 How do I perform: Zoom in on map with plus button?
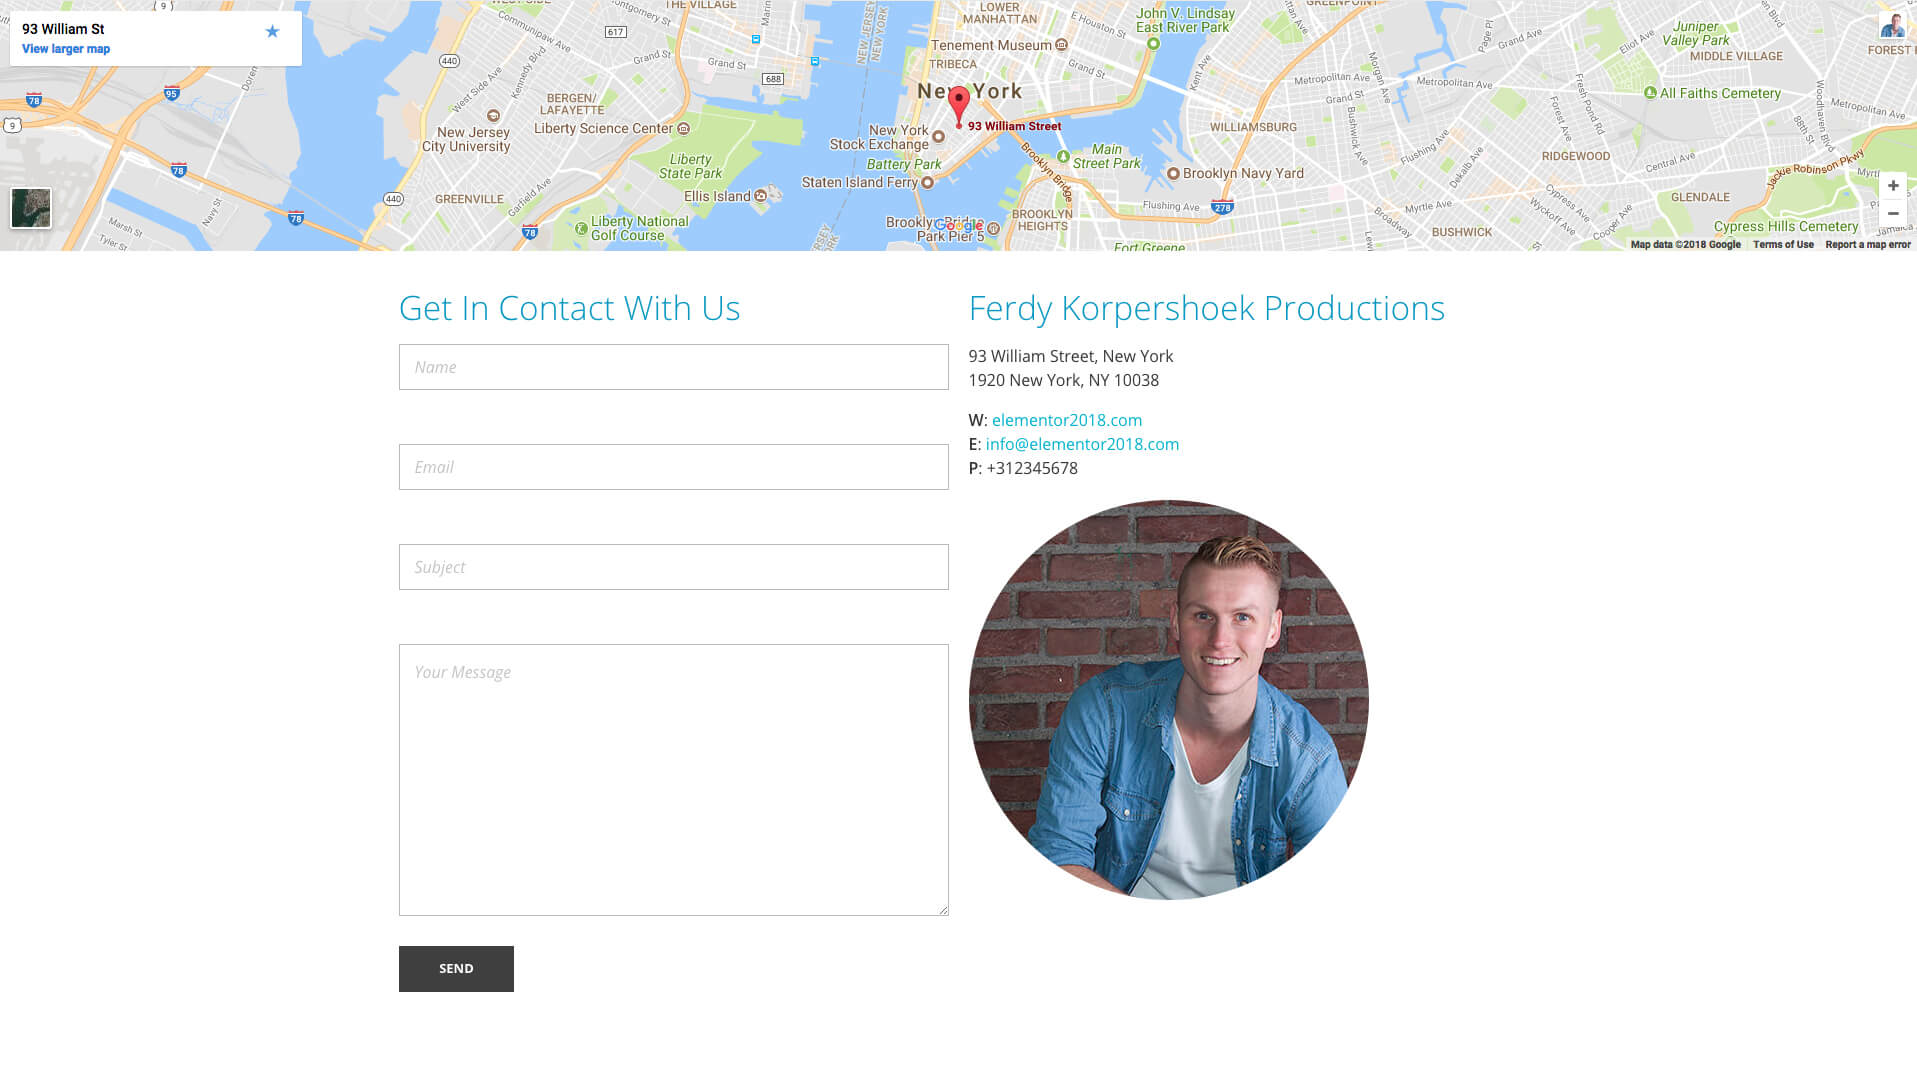[1892, 186]
